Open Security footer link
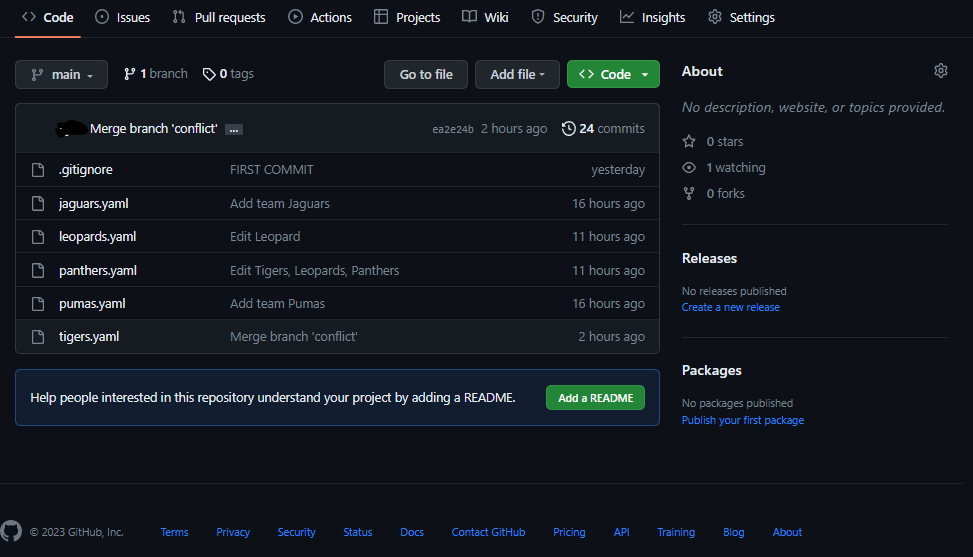Screen dimensions: 973x557 [x=296, y=532]
